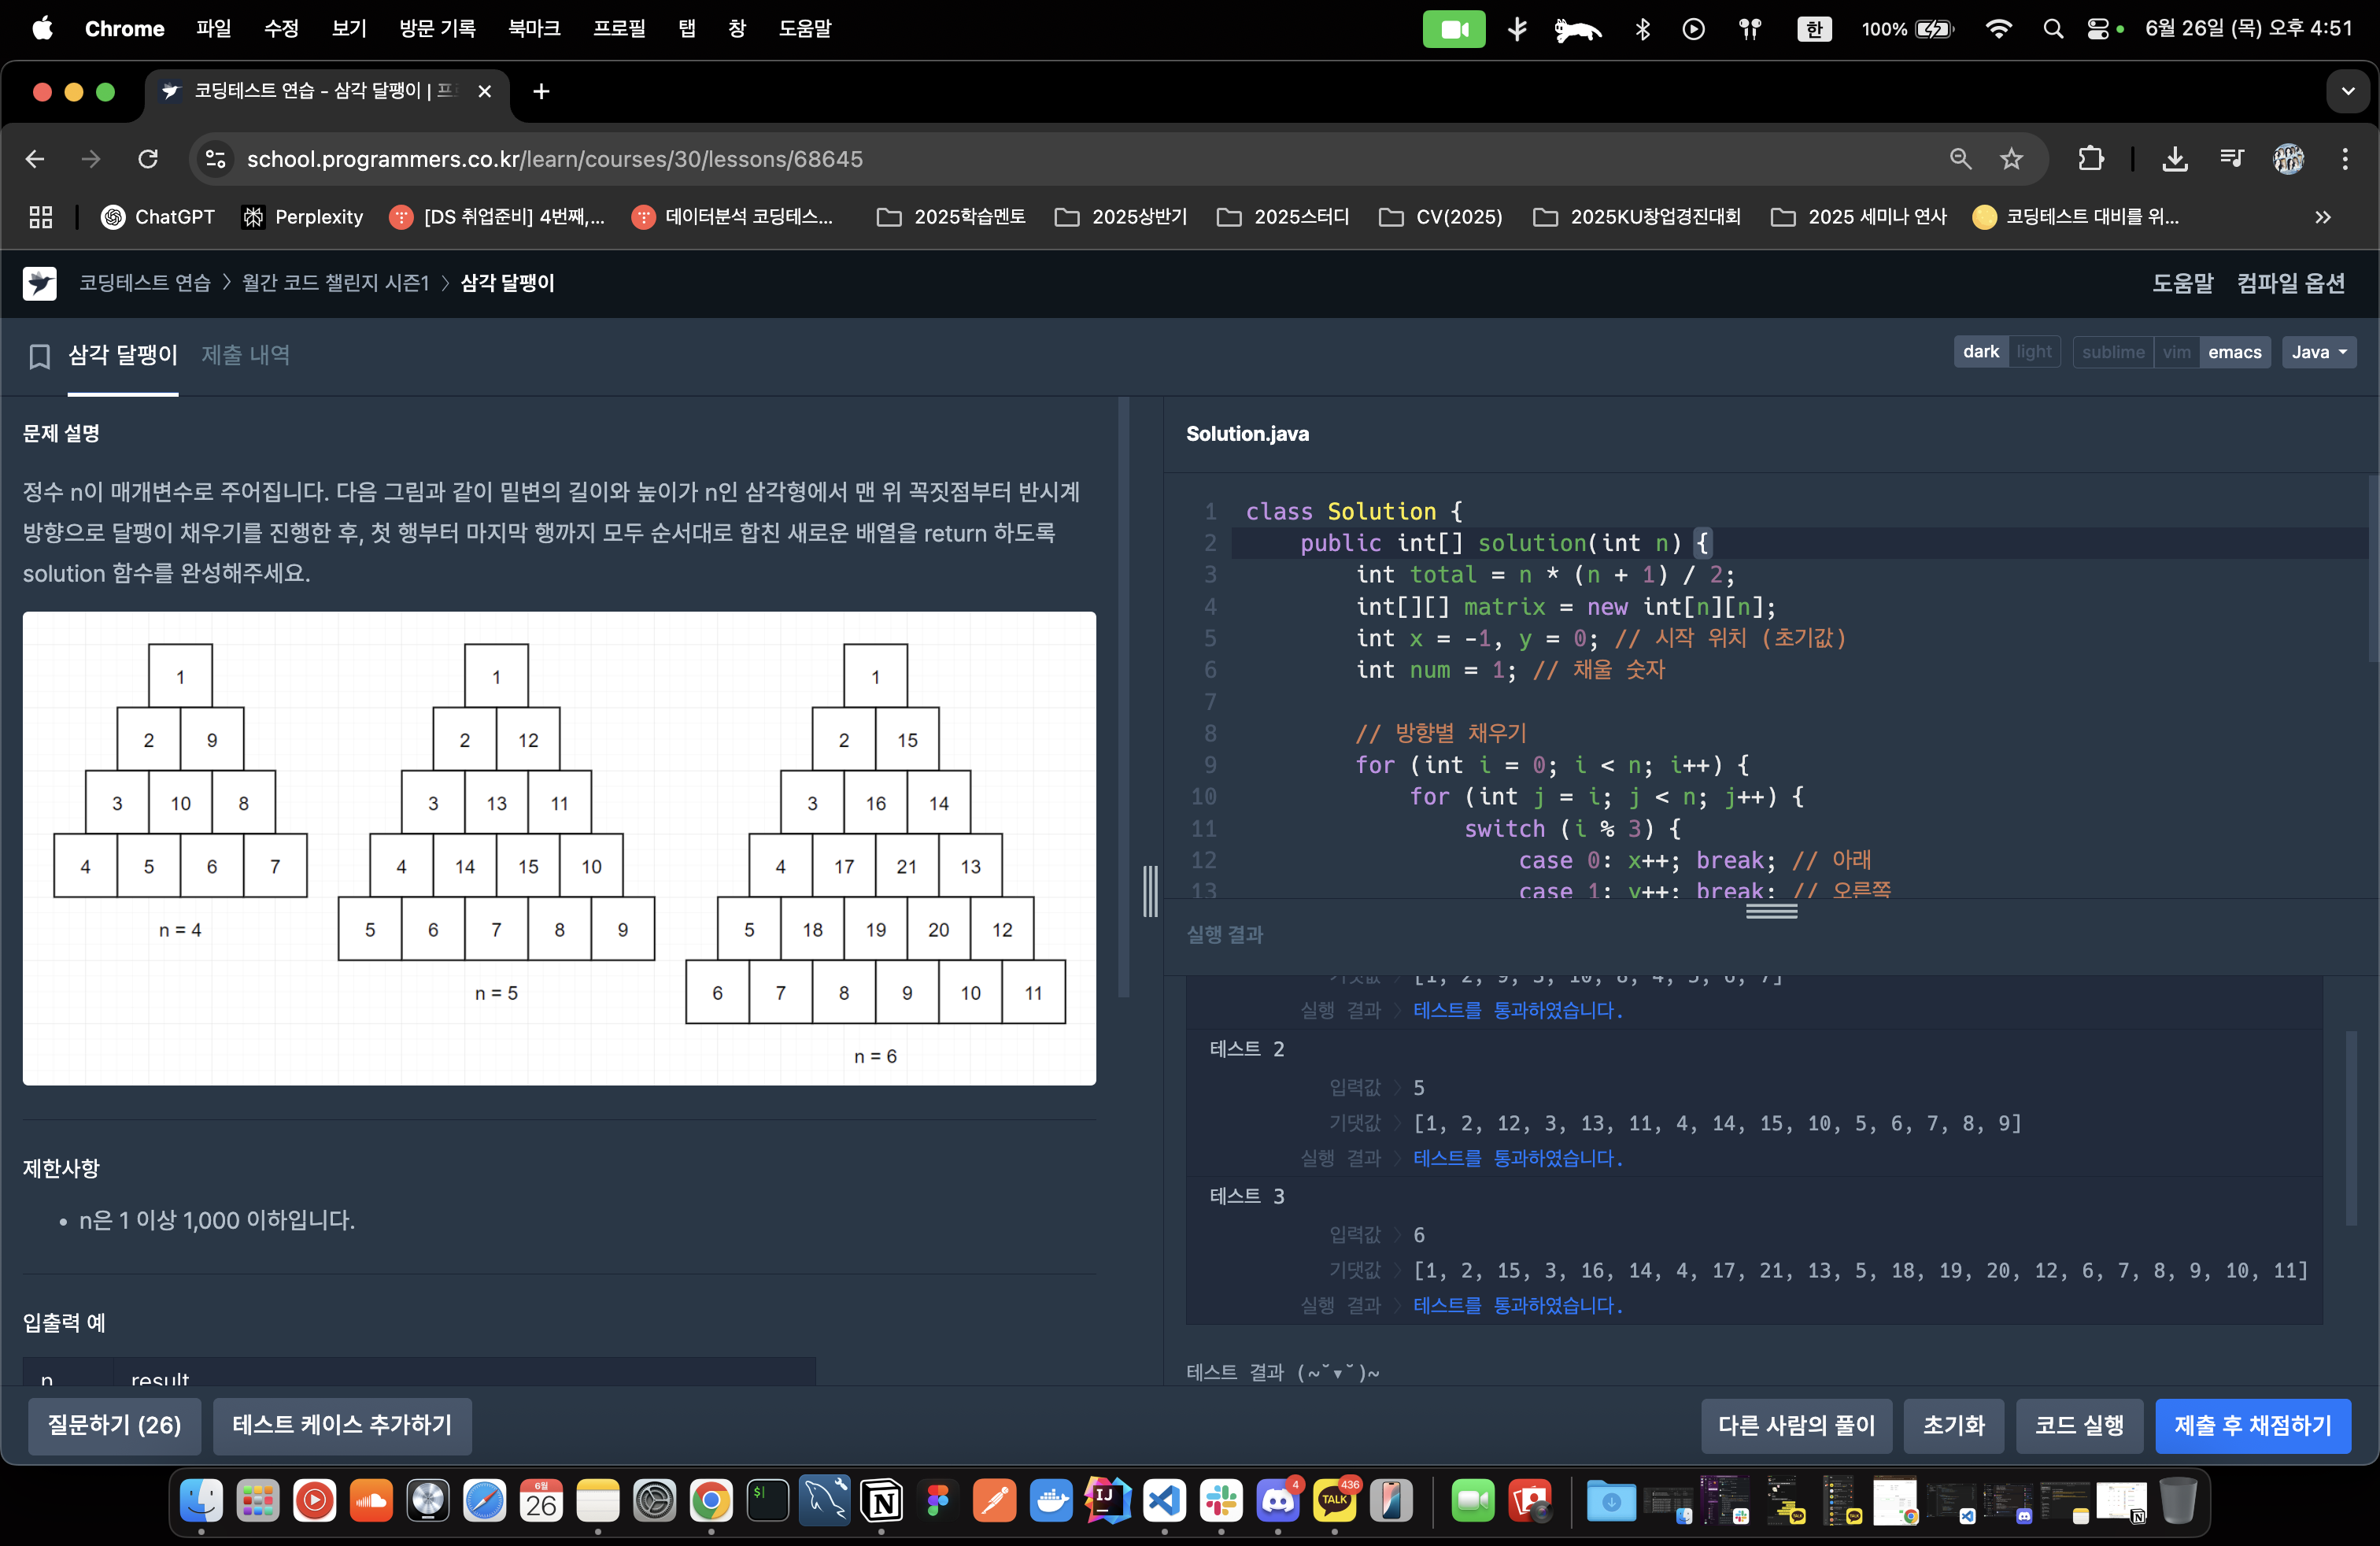Image resolution: width=2380 pixels, height=1546 pixels.
Task: Open the 도움말 link in header
Action: (2183, 283)
